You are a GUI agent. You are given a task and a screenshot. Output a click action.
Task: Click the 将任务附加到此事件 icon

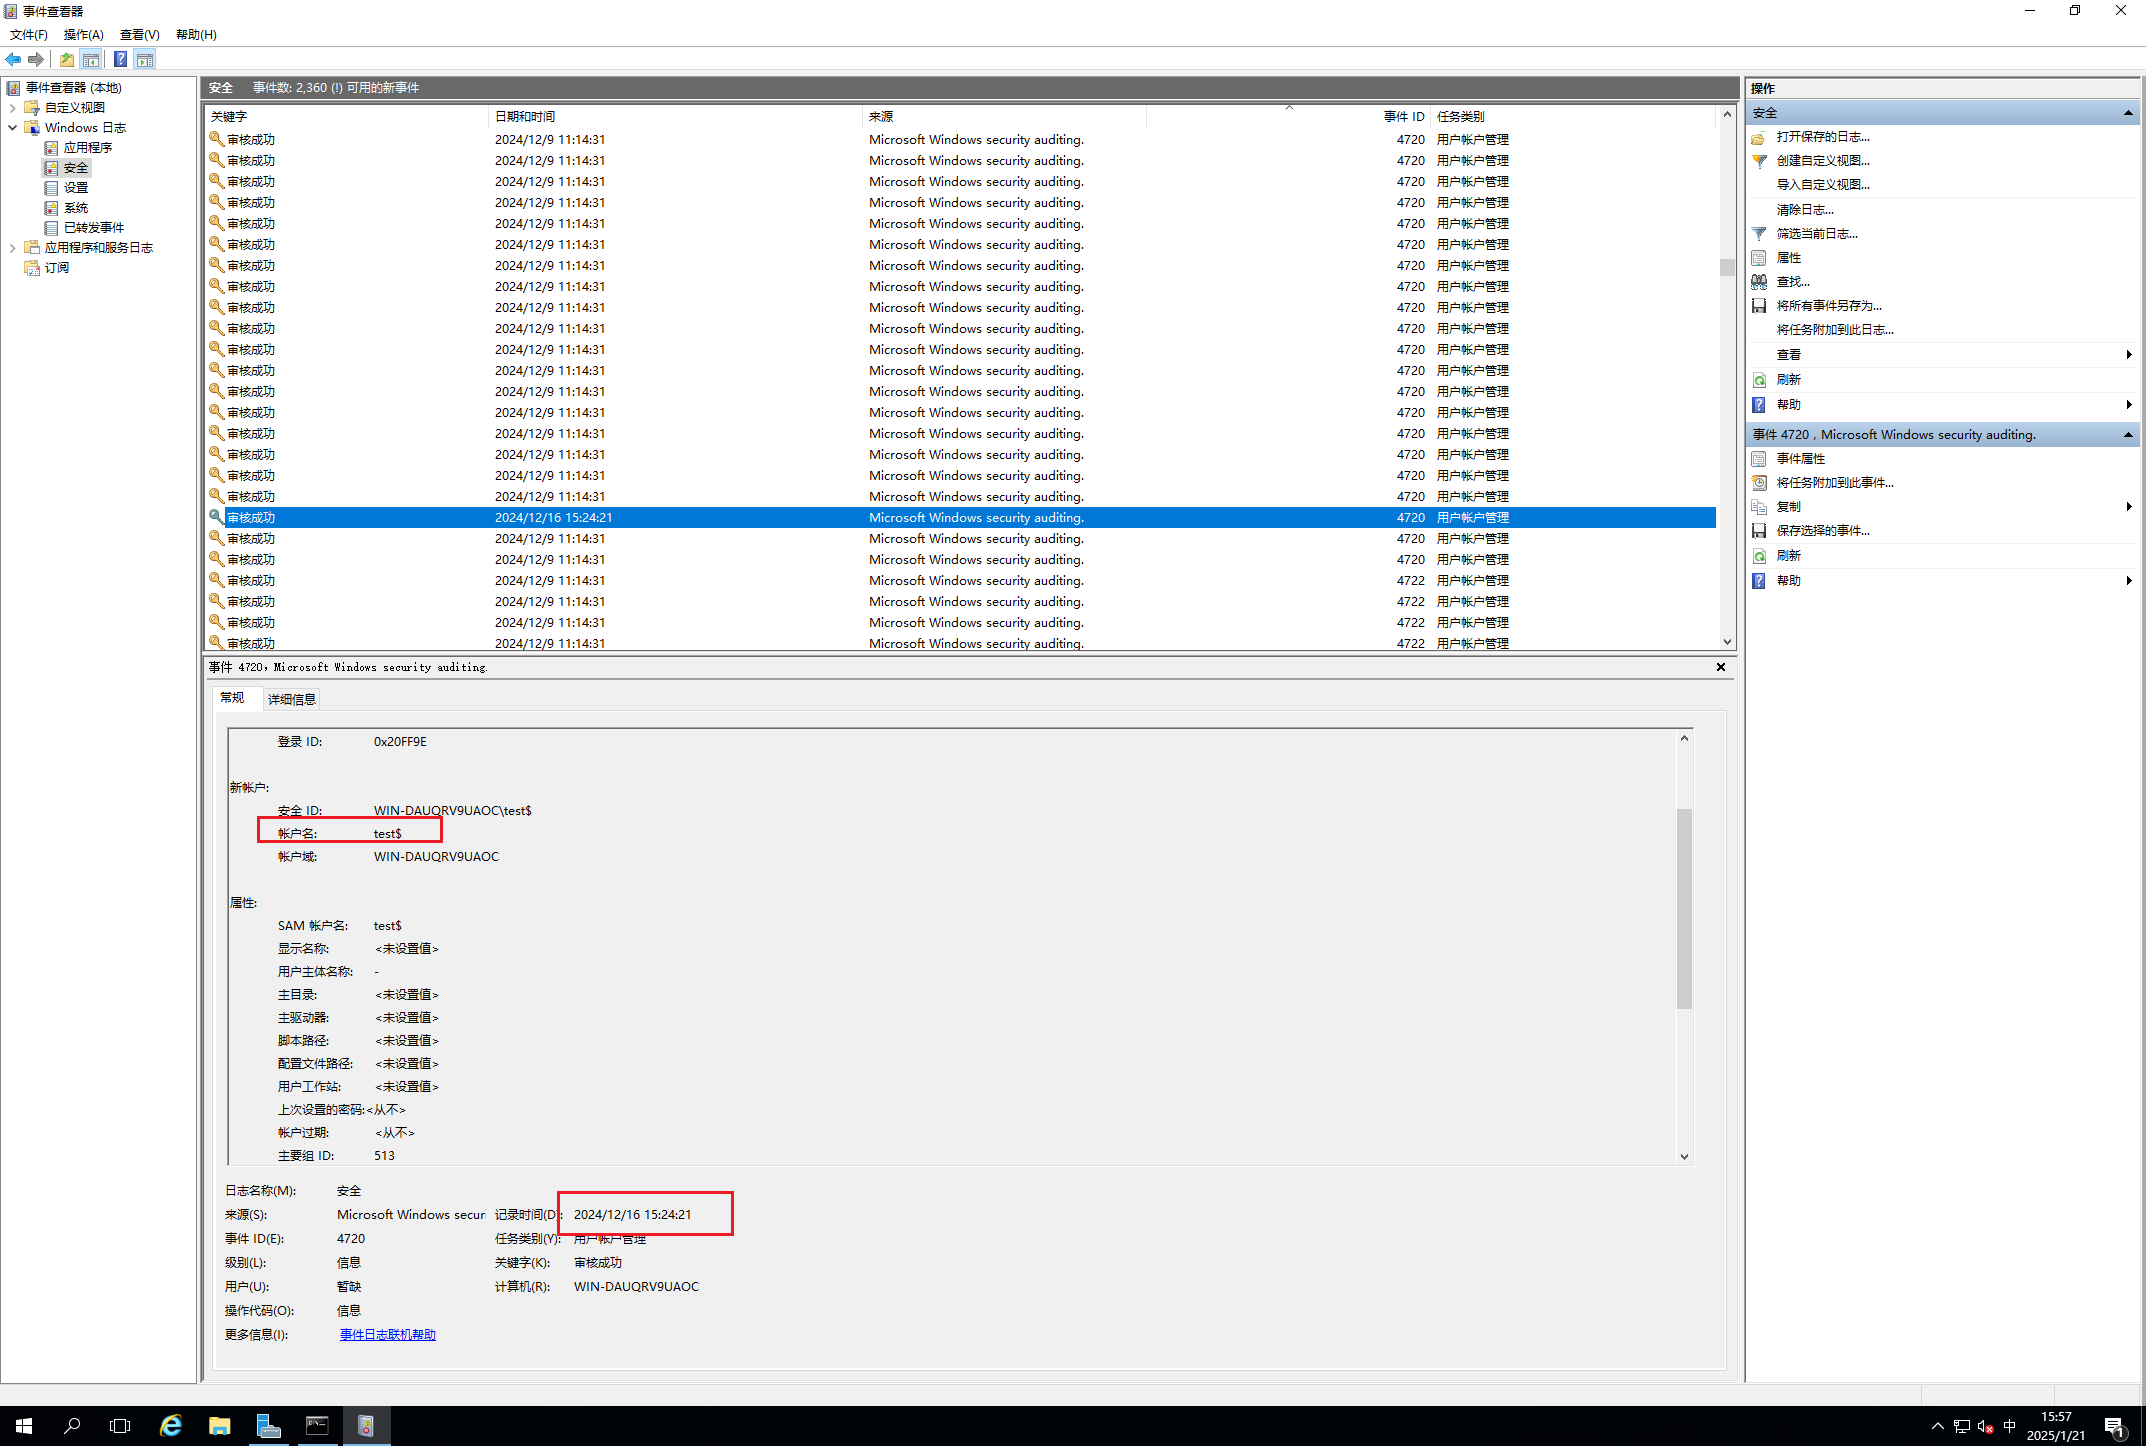click(1759, 483)
